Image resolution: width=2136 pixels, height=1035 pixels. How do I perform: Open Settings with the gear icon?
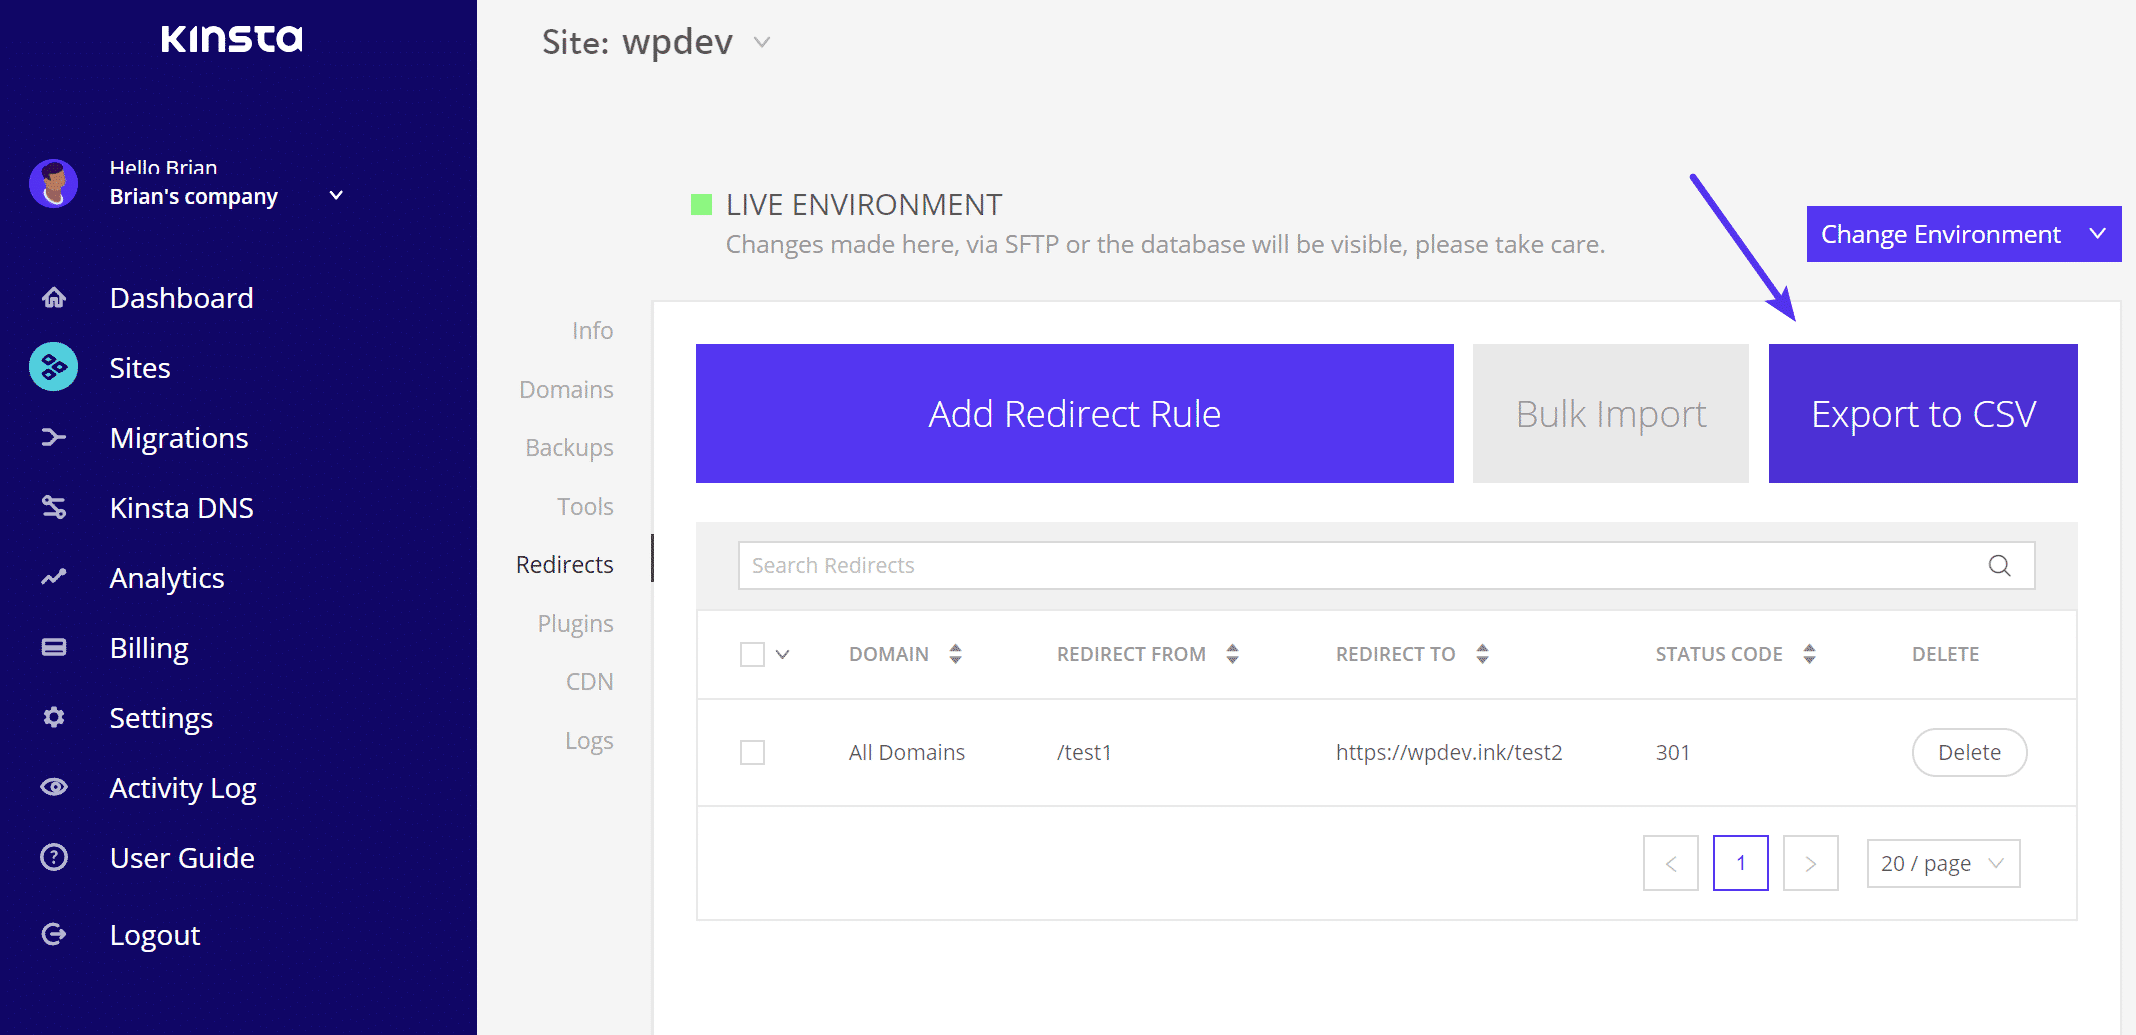click(x=53, y=717)
